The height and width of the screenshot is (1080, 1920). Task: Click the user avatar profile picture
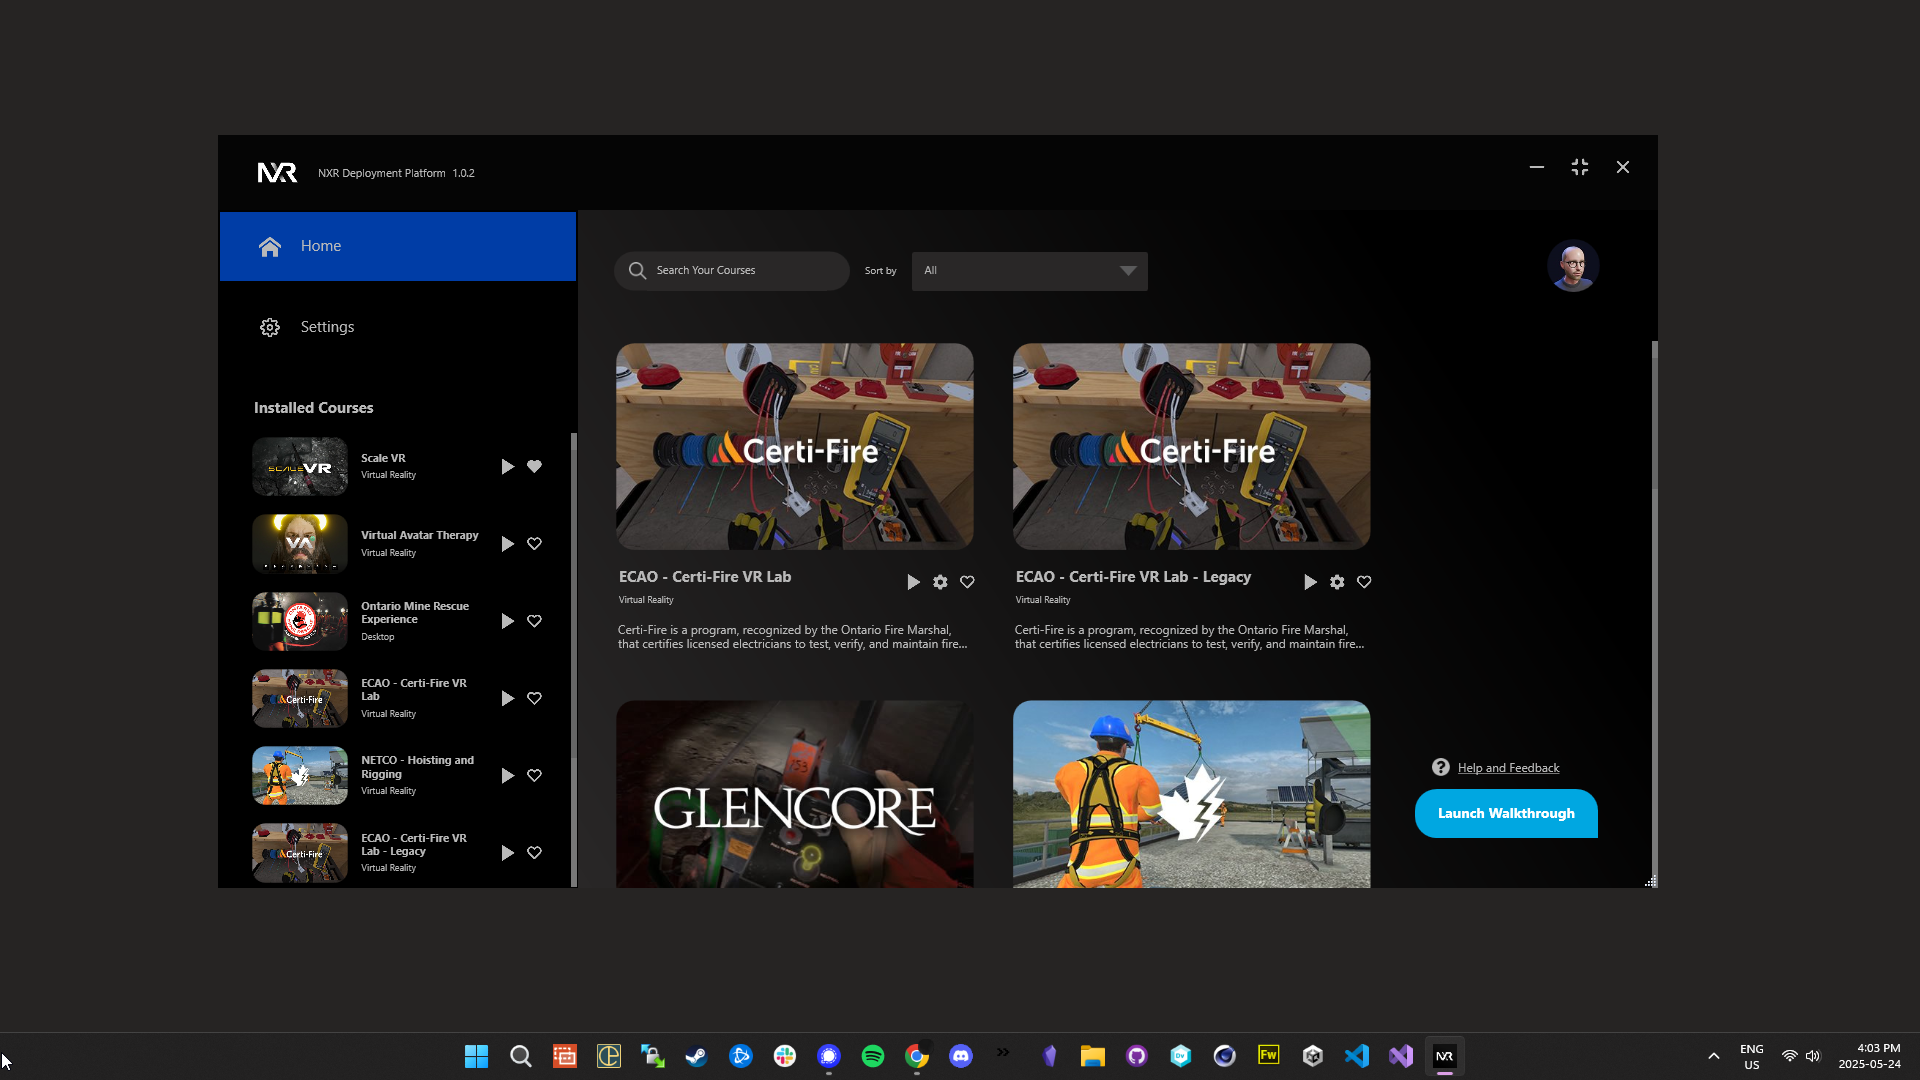[1572, 266]
